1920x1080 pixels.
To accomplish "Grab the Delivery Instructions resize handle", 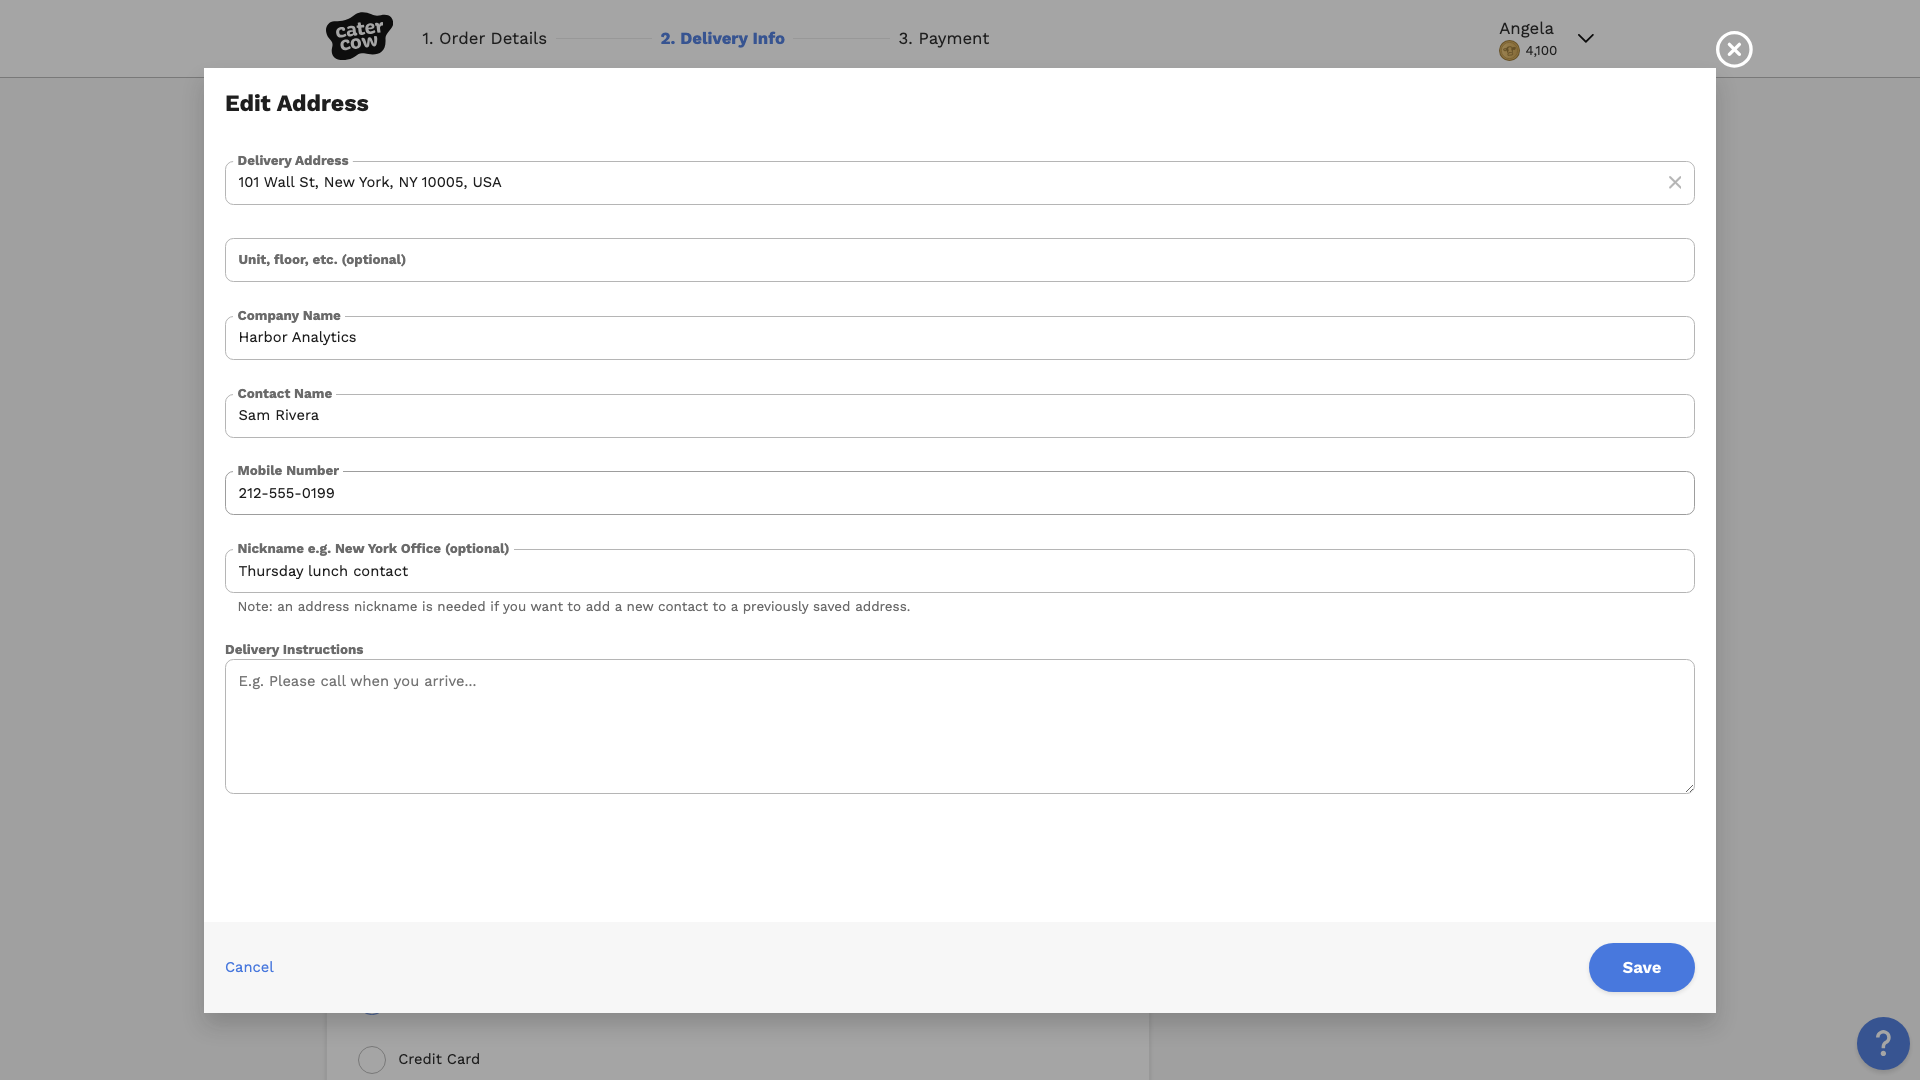I will pyautogui.click(x=1688, y=787).
